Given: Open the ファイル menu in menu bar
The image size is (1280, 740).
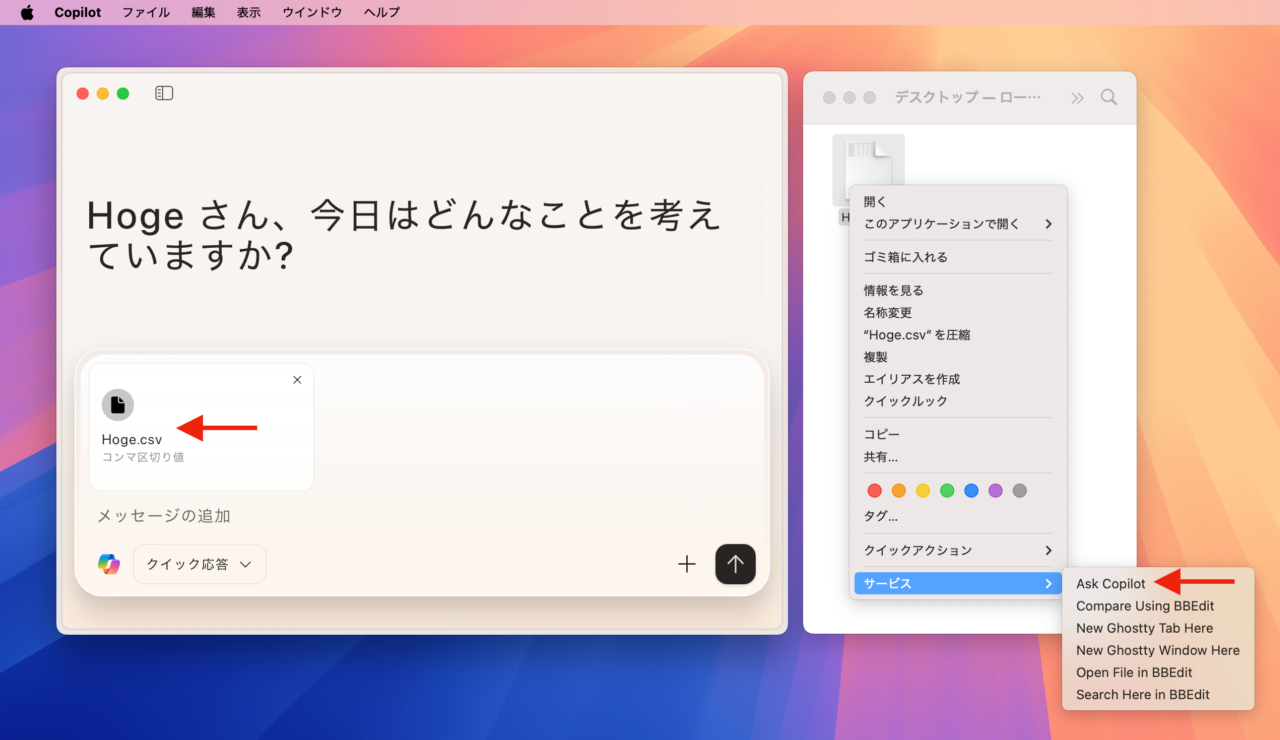Looking at the screenshot, I should [146, 12].
